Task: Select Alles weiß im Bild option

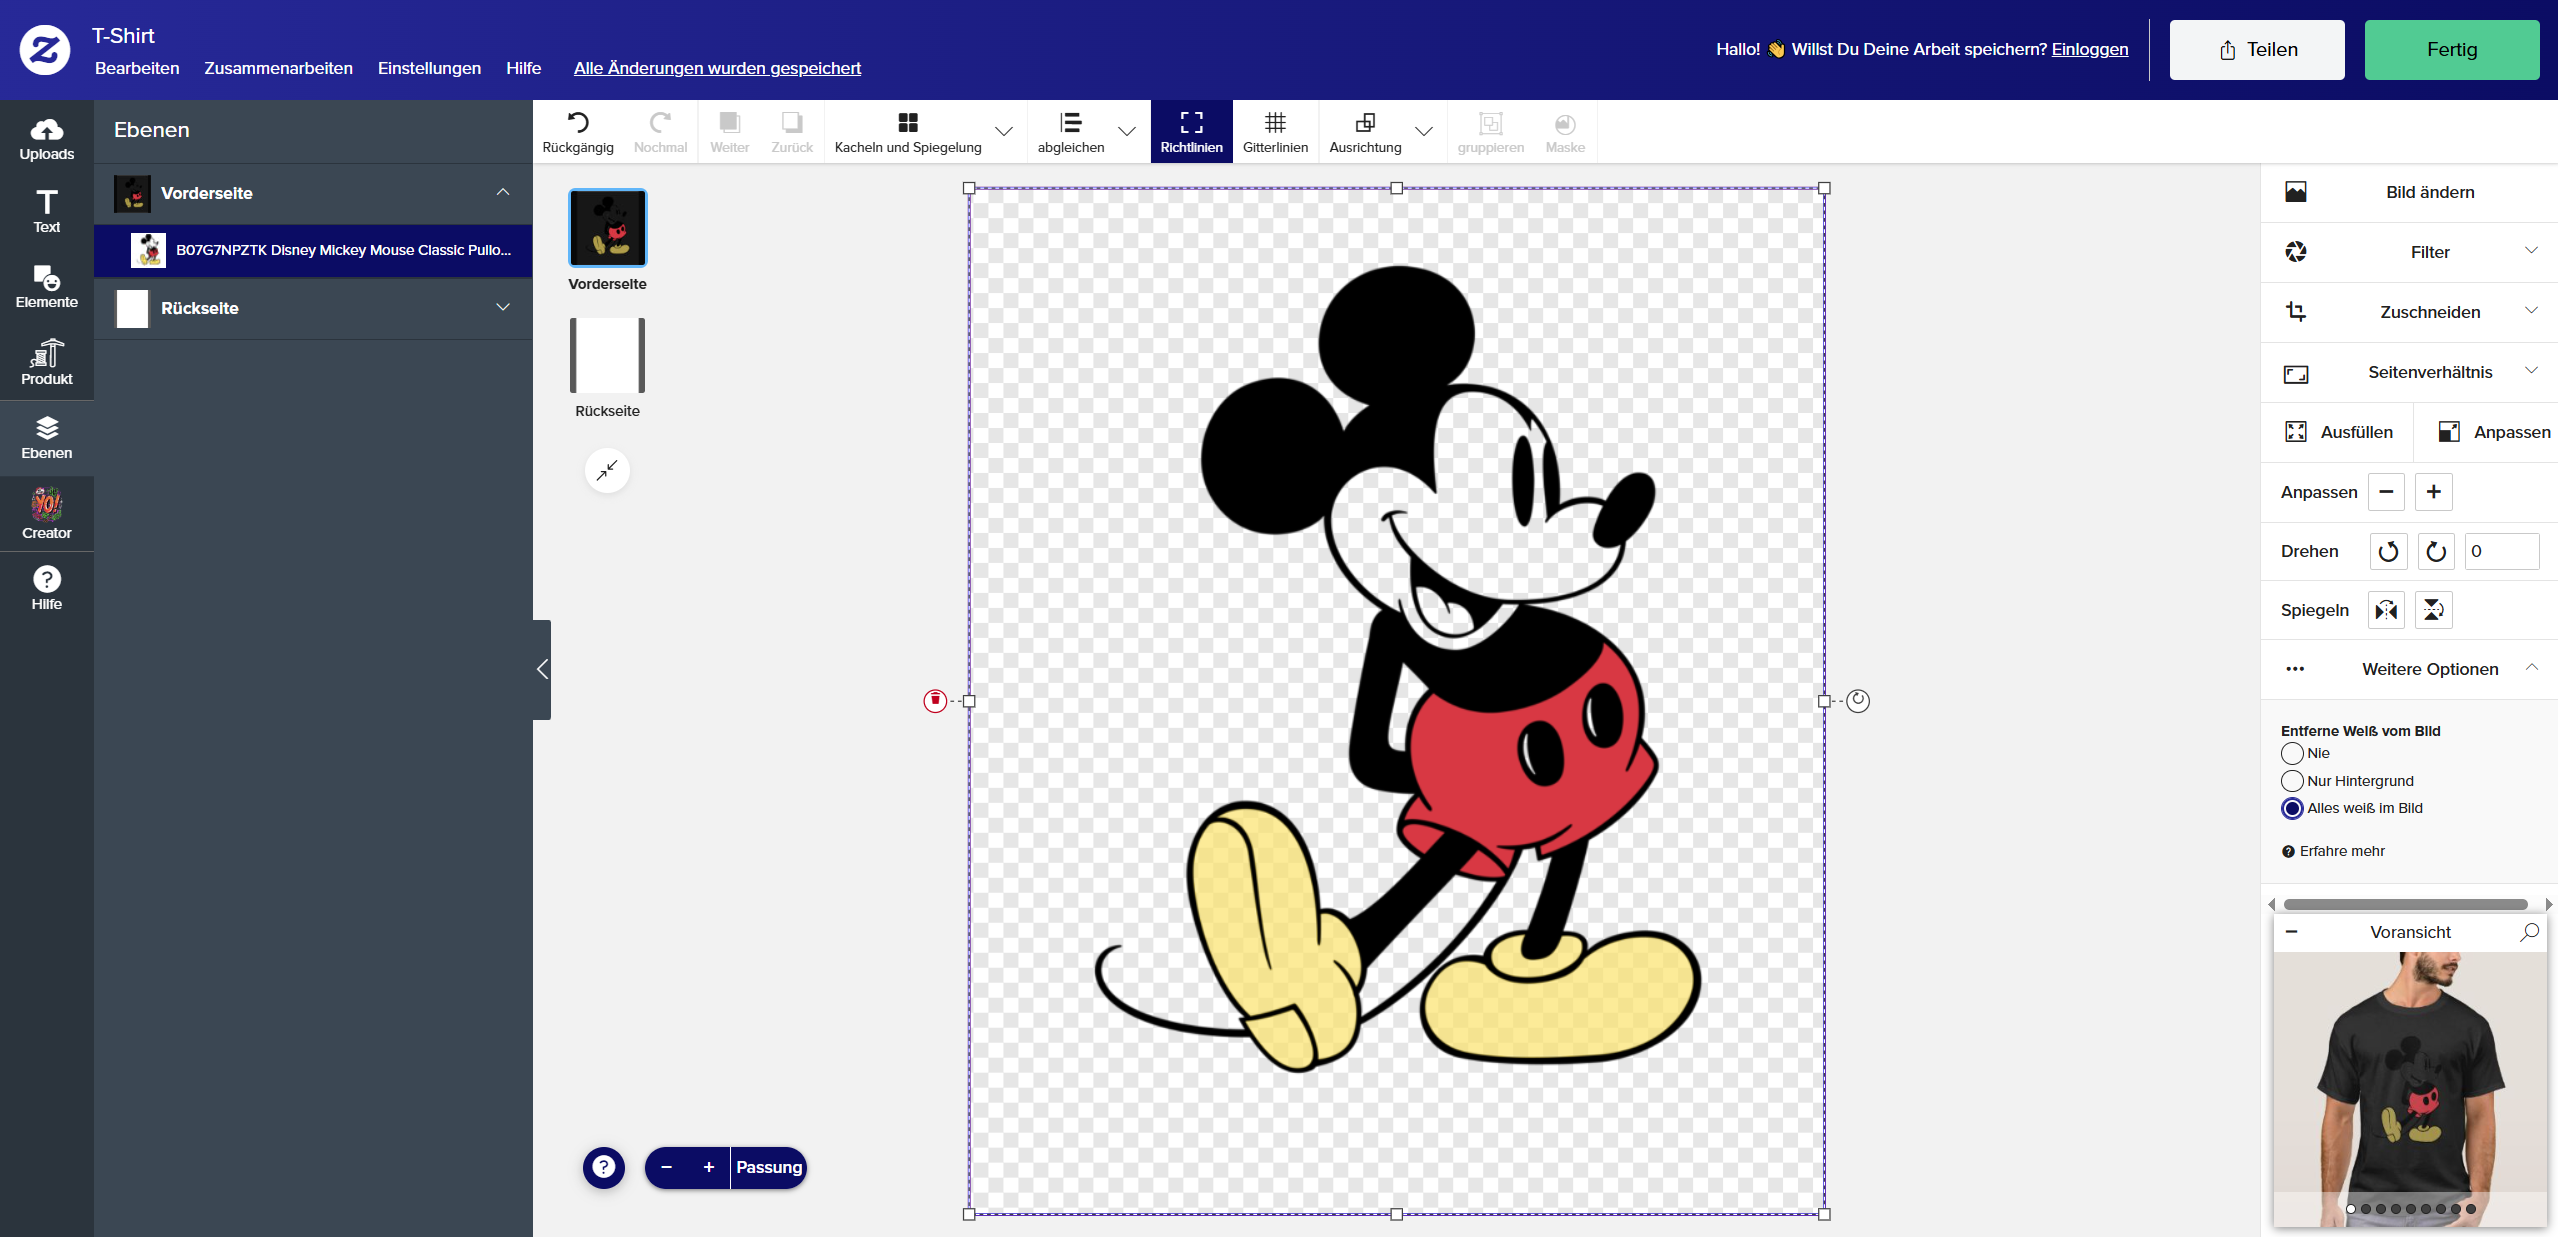Action: pos(2292,808)
